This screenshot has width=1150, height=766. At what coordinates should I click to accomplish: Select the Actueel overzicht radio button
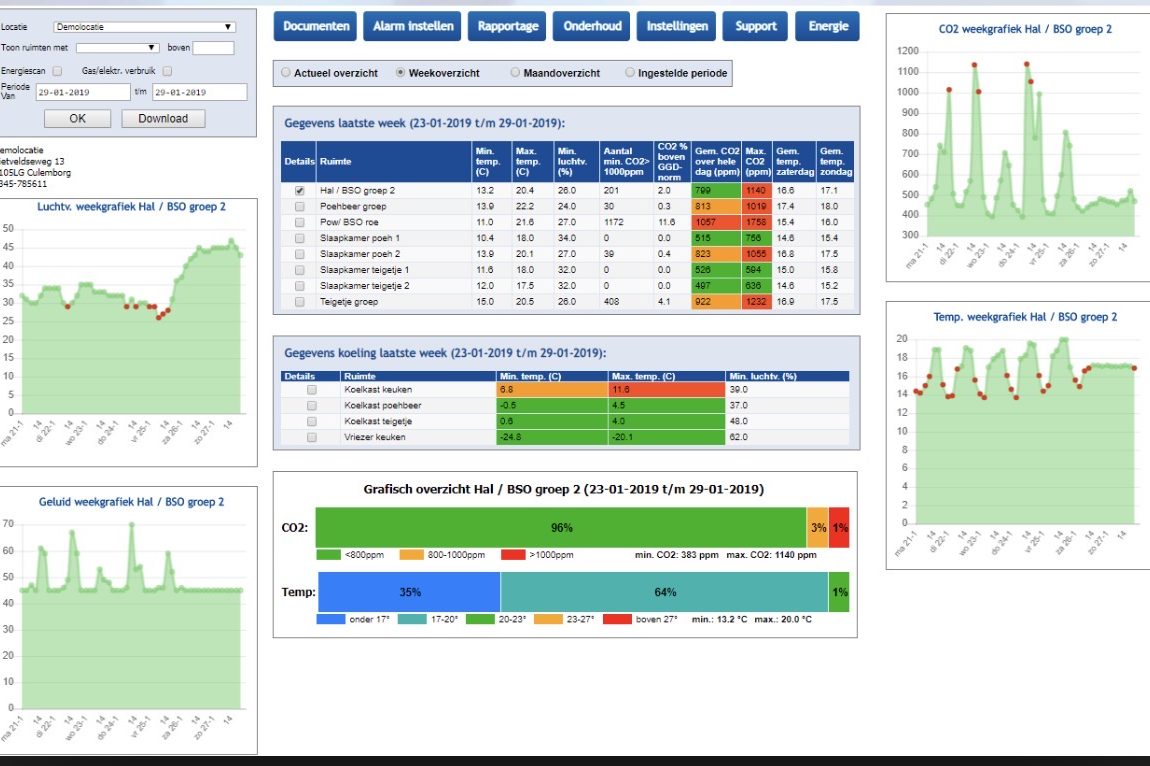click(x=286, y=73)
